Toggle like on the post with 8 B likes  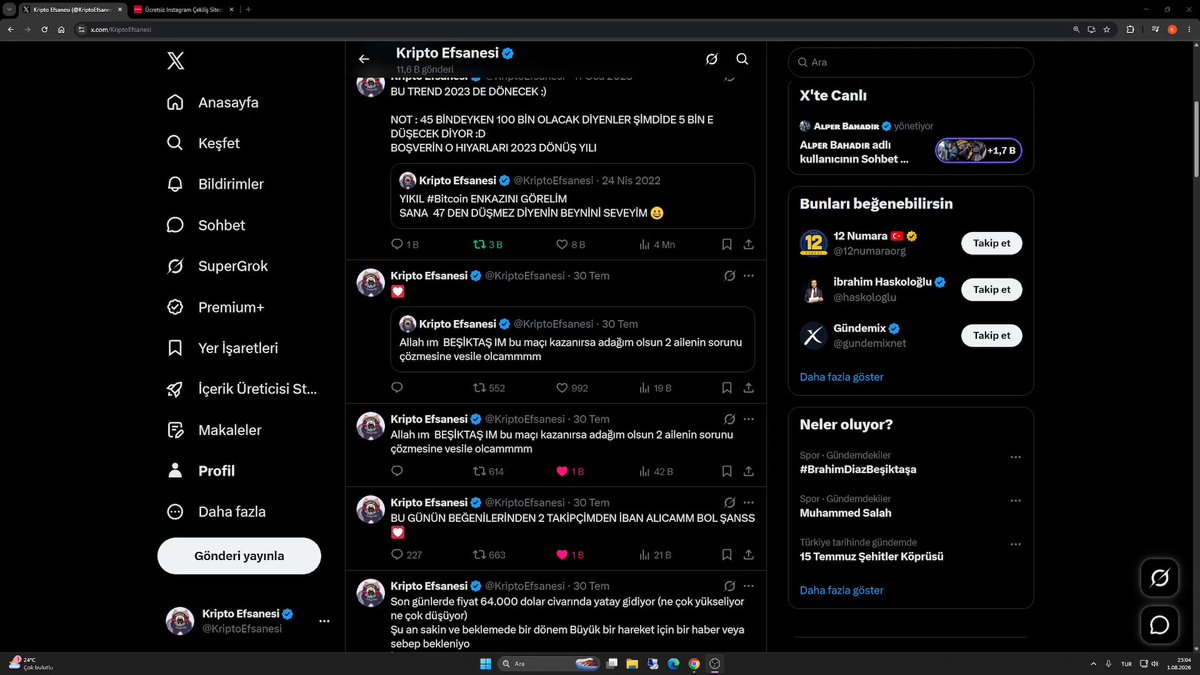click(x=570, y=244)
